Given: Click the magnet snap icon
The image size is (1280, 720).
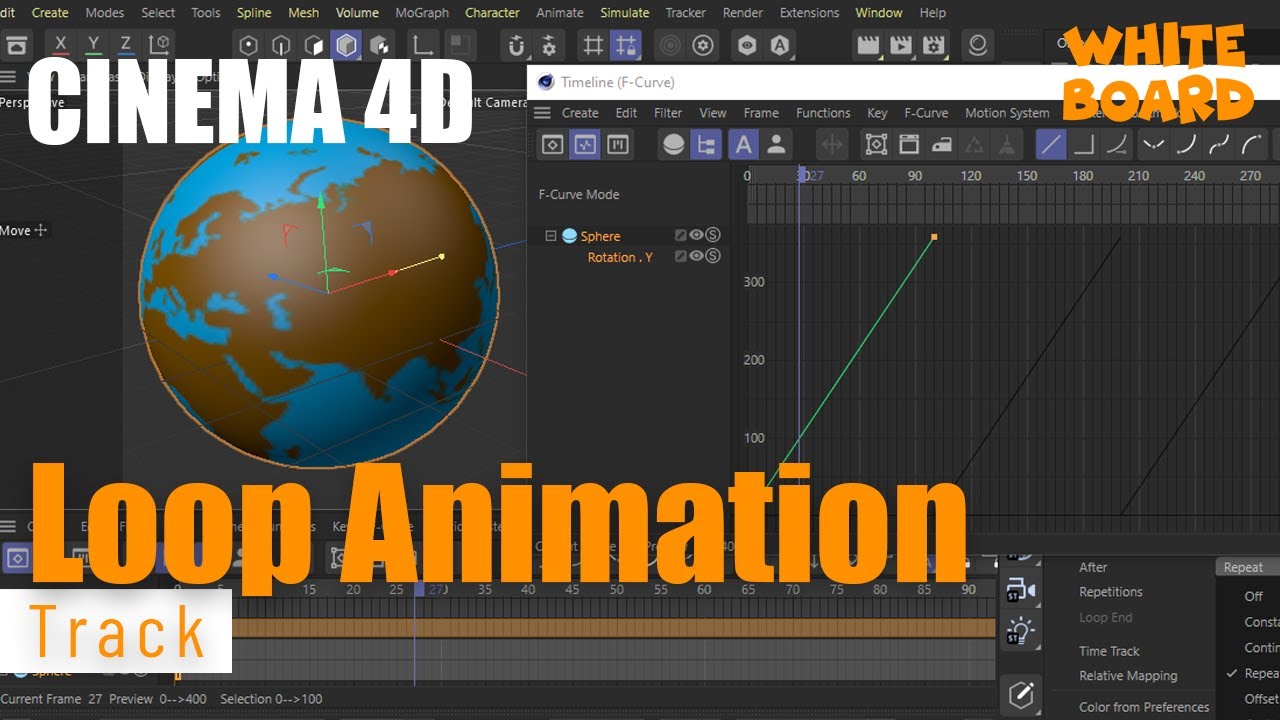Looking at the screenshot, I should point(516,45).
